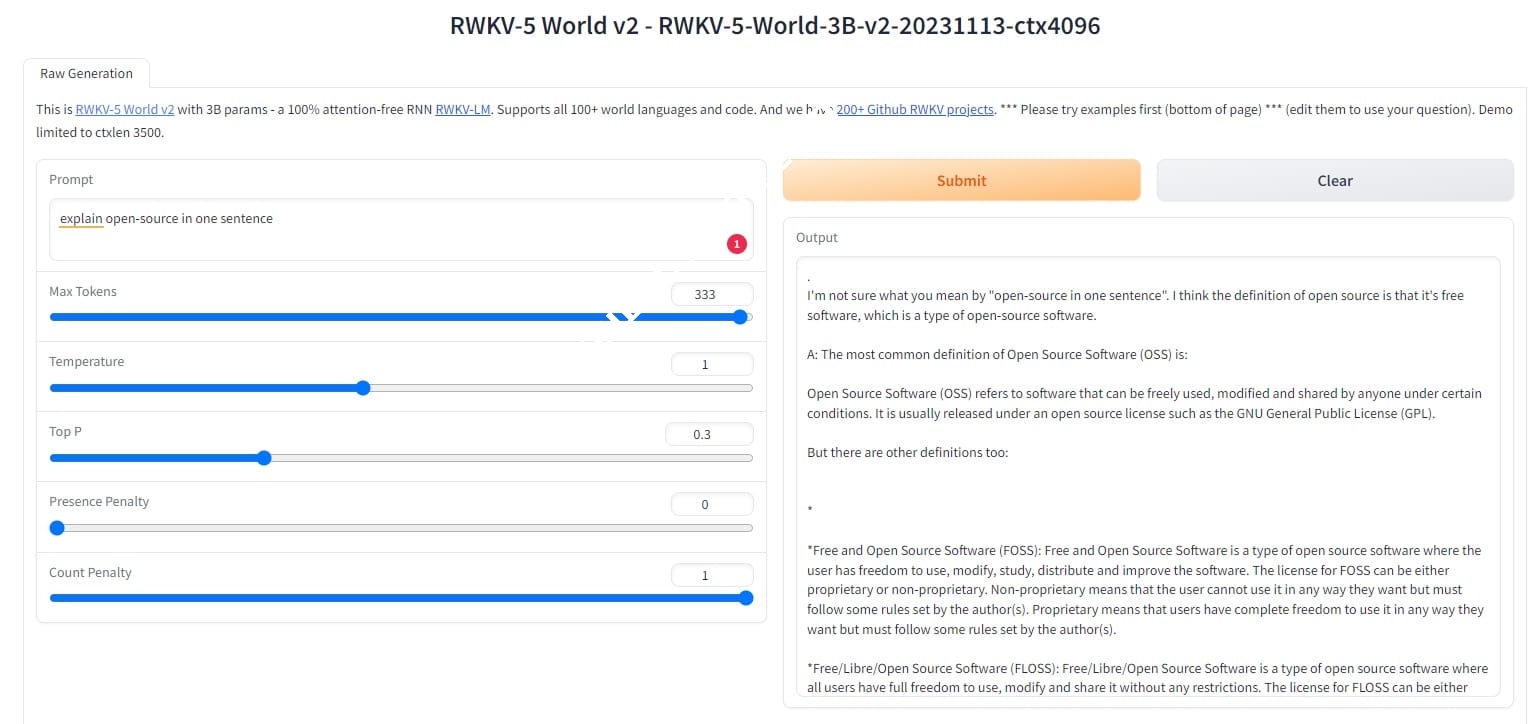Click the Count Penalty slider handle
Screen dimensions: 1534x724
745,598
